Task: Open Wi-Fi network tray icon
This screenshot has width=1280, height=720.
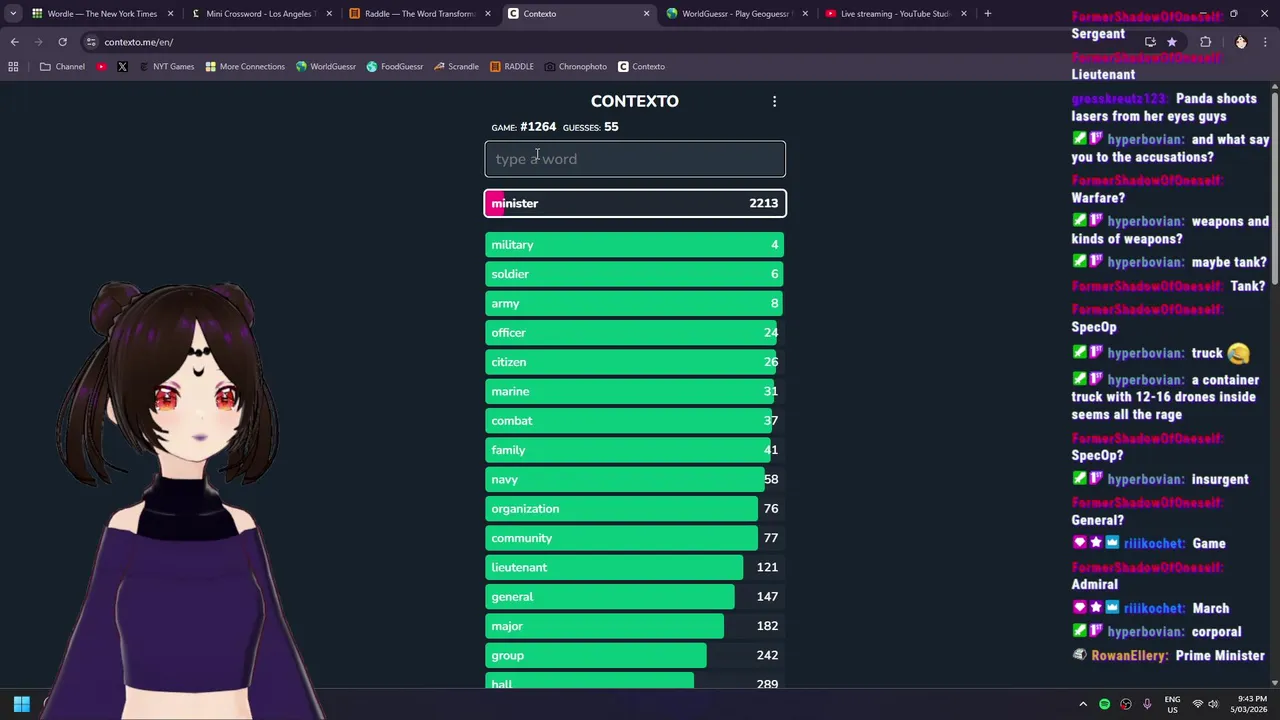Action: 1198,704
